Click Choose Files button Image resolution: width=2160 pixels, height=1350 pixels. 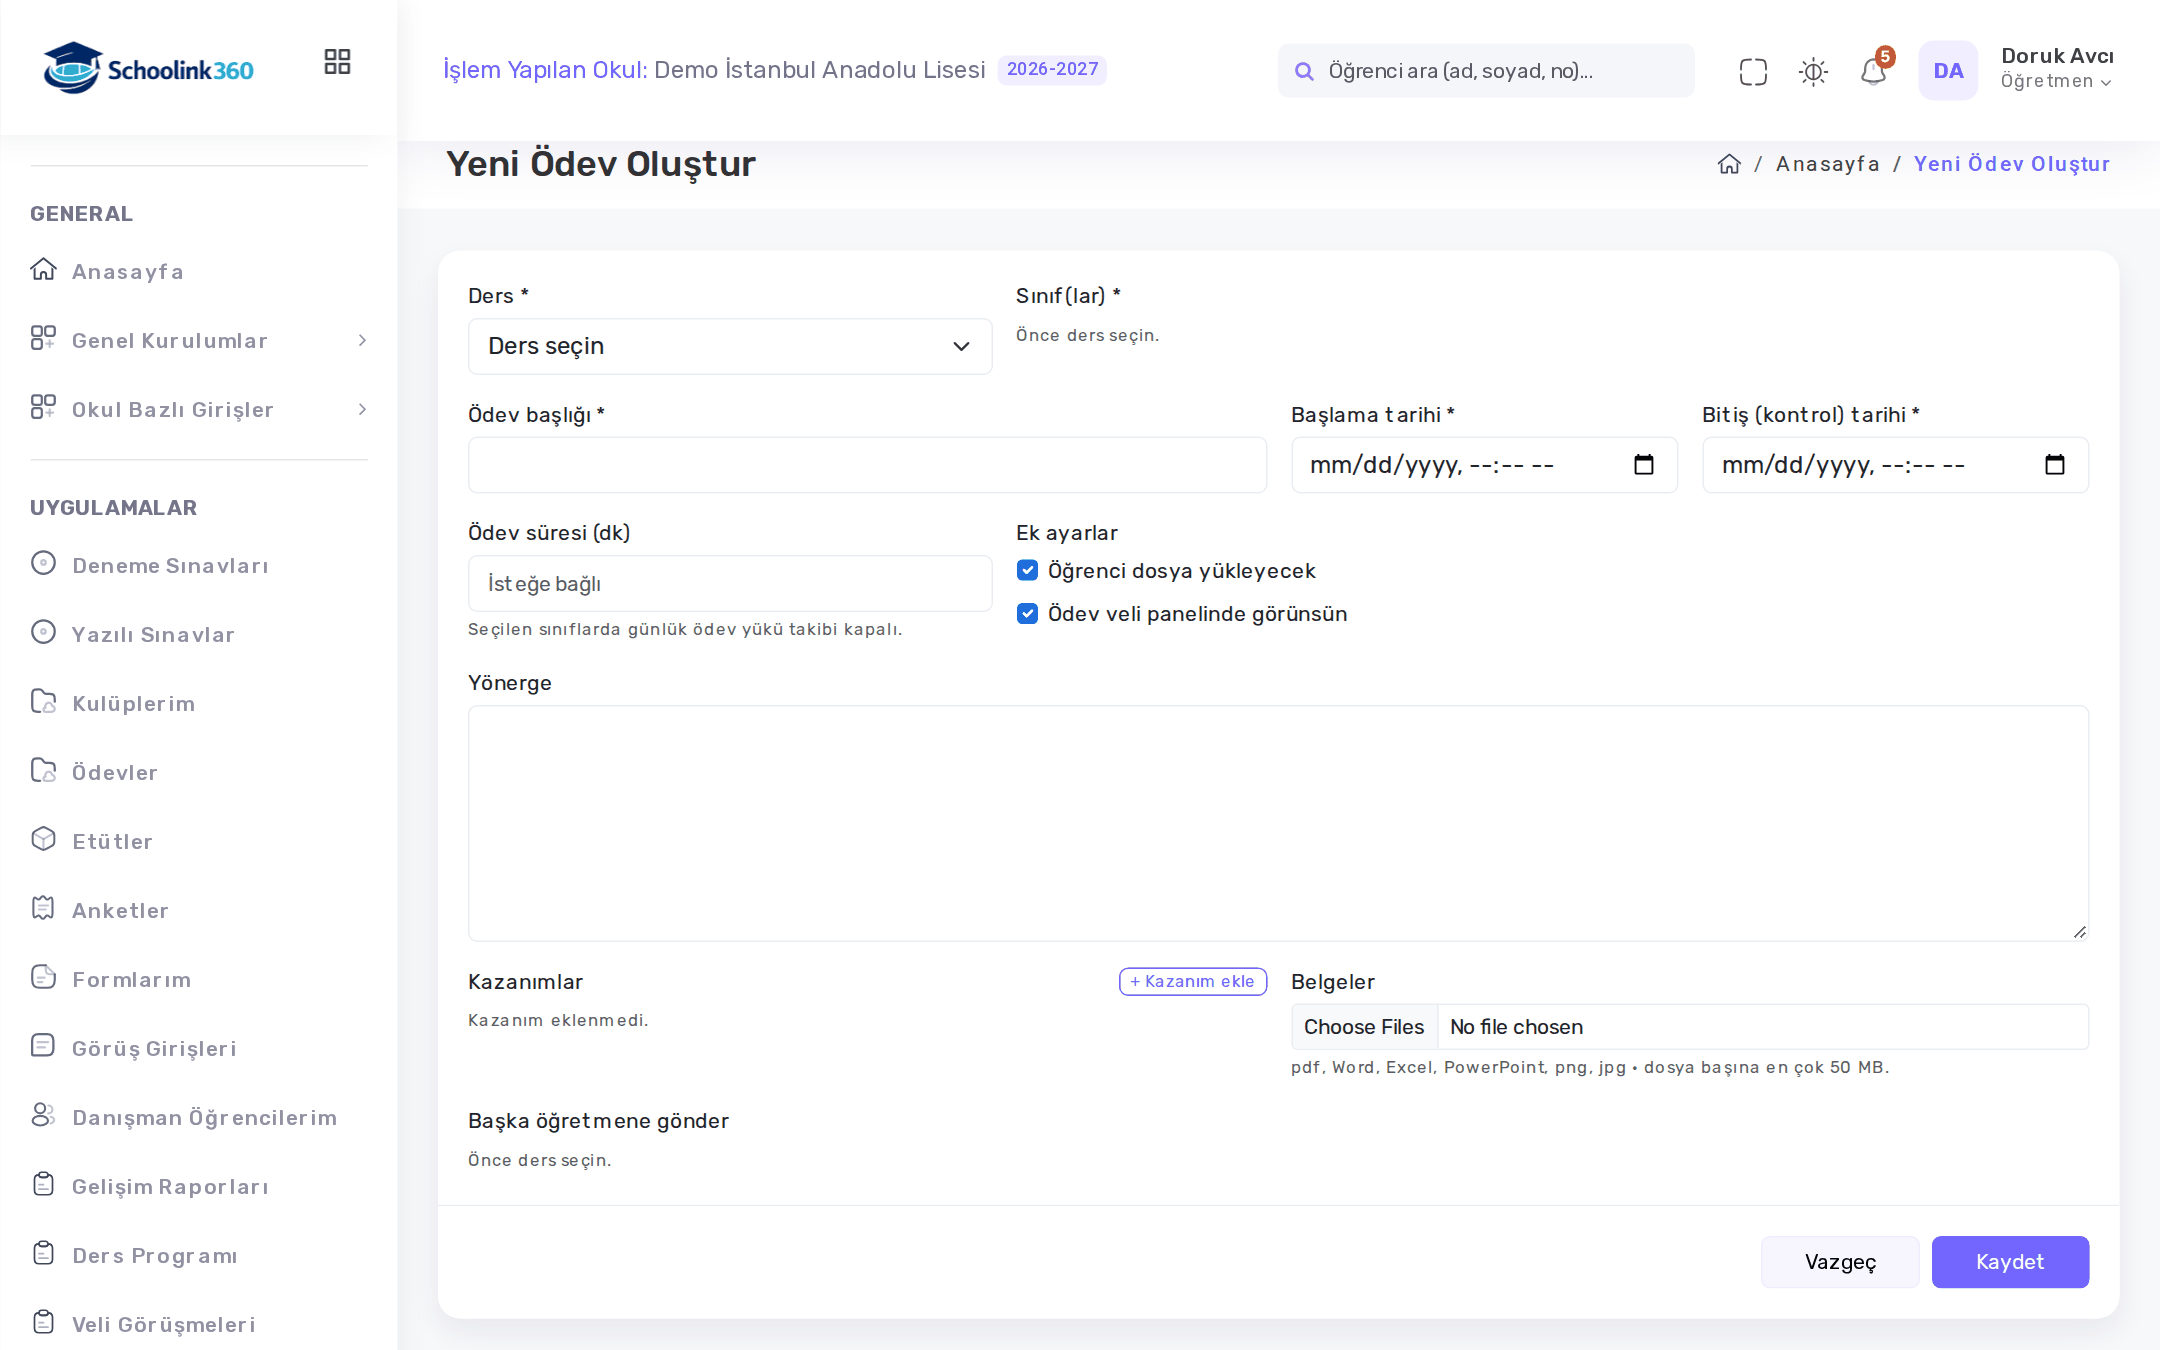click(1364, 1027)
